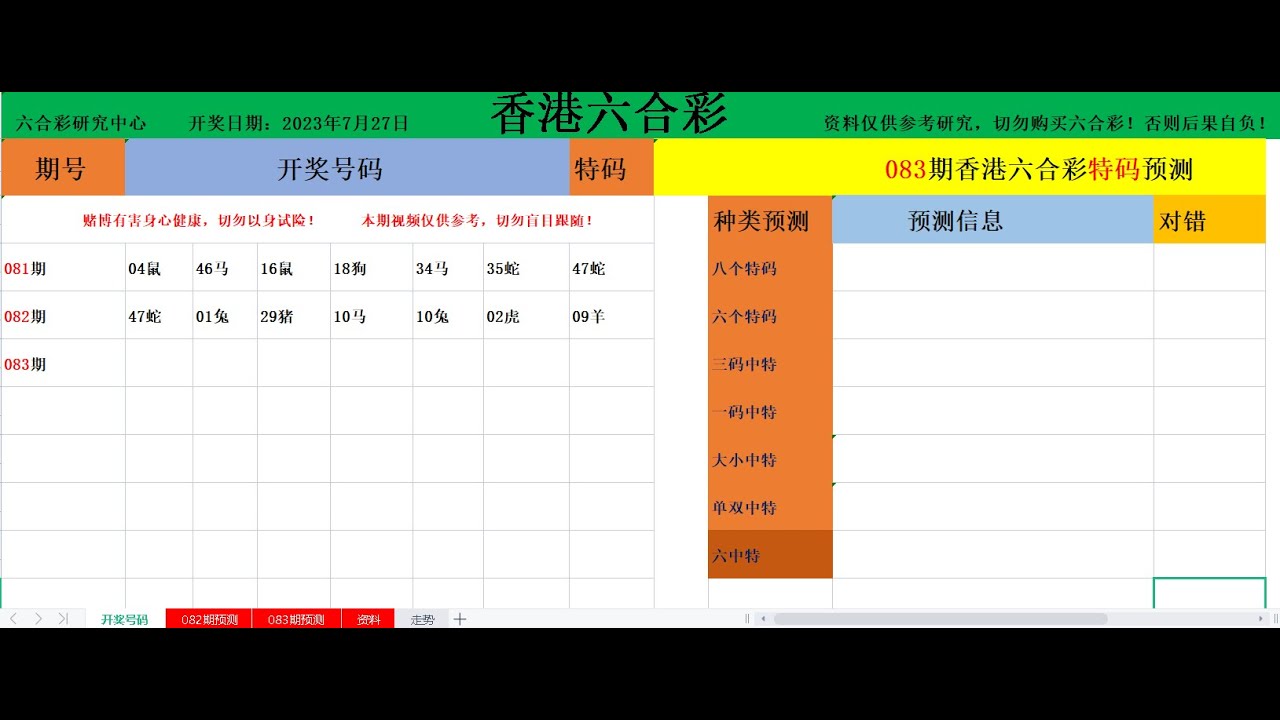This screenshot has height=720, width=1280.
Task: Click the 开奖日期：2023年7月27日 text
Action: click(299, 124)
